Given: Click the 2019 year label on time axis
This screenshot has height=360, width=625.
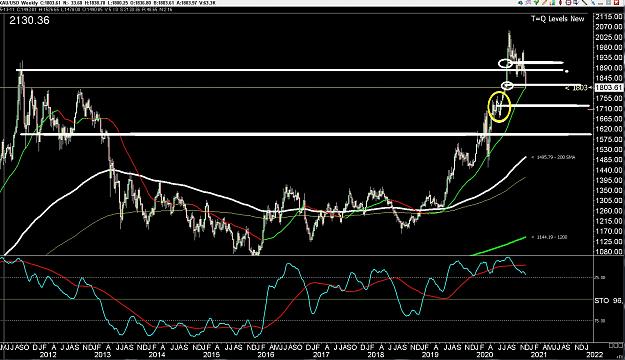Looking at the screenshot, I should [x=430, y=354].
